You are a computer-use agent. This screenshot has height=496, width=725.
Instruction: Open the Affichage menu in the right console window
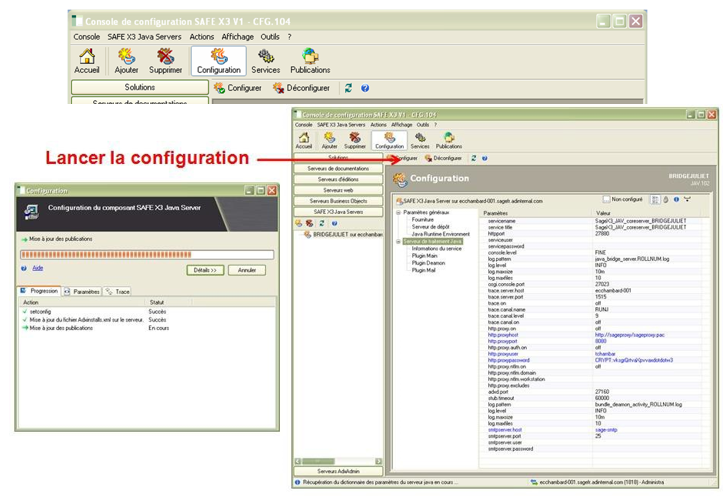click(401, 125)
